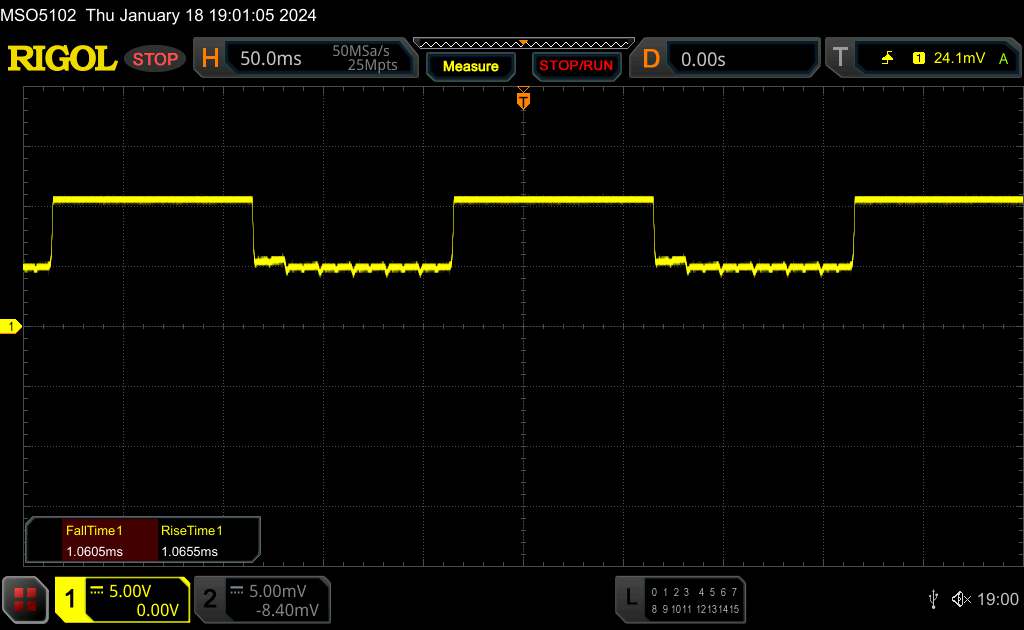Click the trigger source channel 1 badge
1024x630 pixels.
[x=918, y=59]
